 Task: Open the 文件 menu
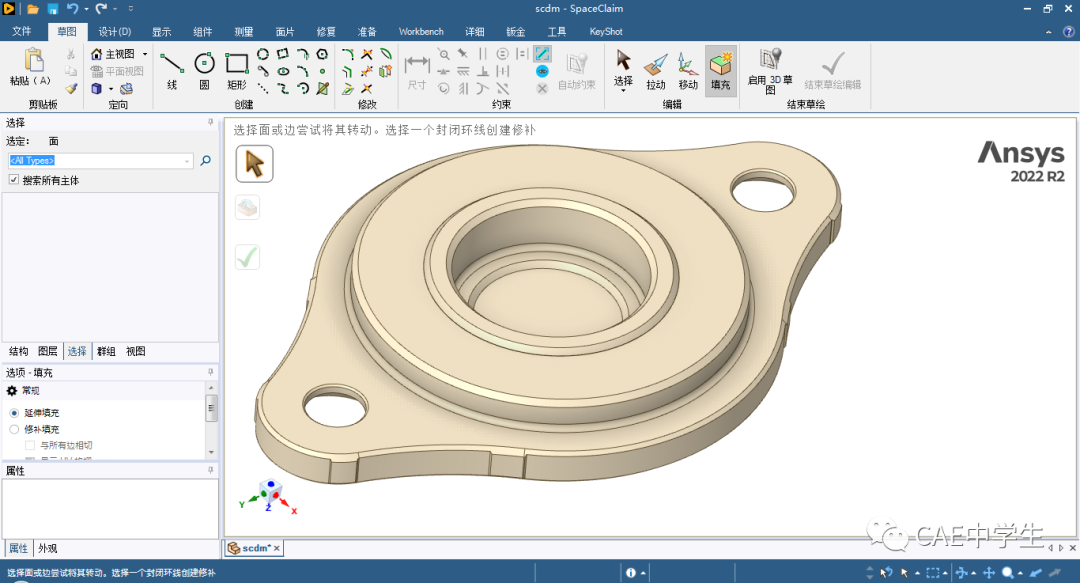[22, 32]
